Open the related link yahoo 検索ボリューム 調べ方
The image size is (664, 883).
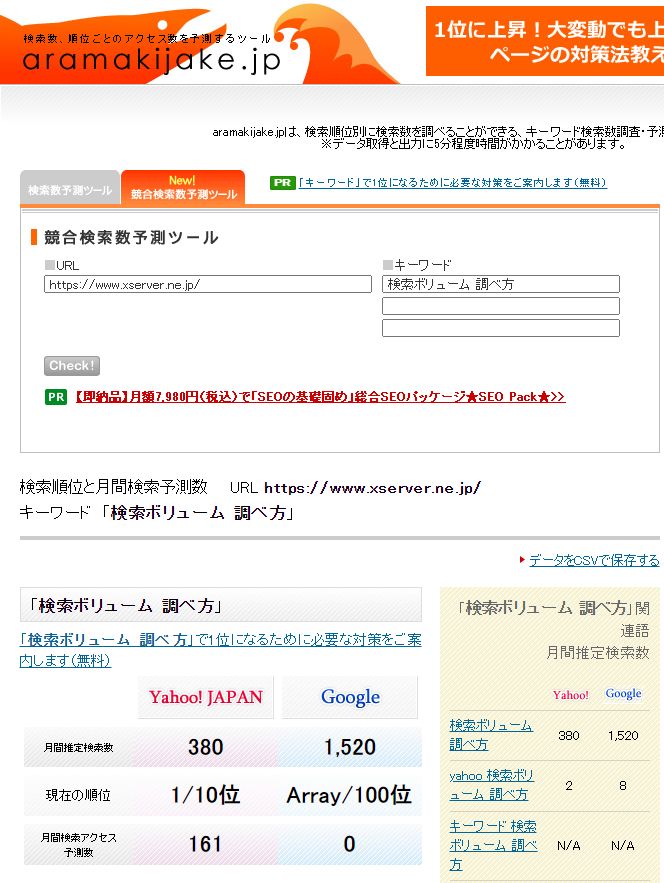point(491,785)
